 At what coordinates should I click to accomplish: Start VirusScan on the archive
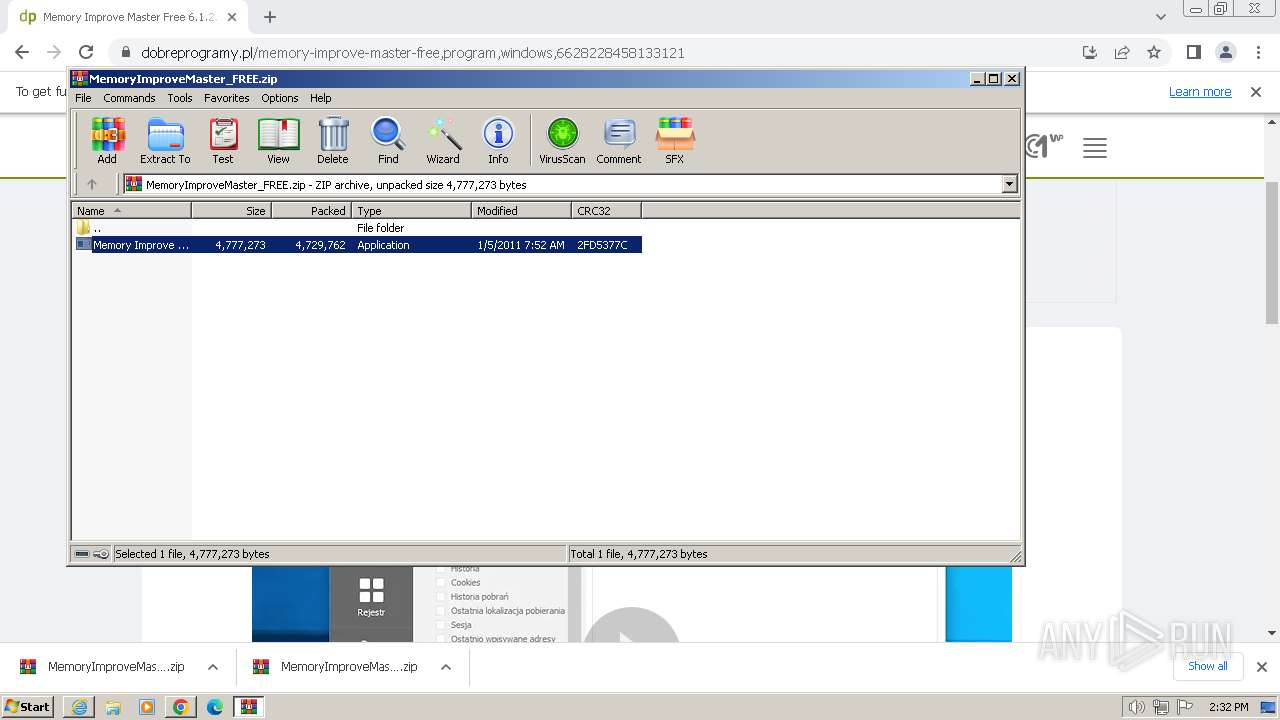coord(562,140)
